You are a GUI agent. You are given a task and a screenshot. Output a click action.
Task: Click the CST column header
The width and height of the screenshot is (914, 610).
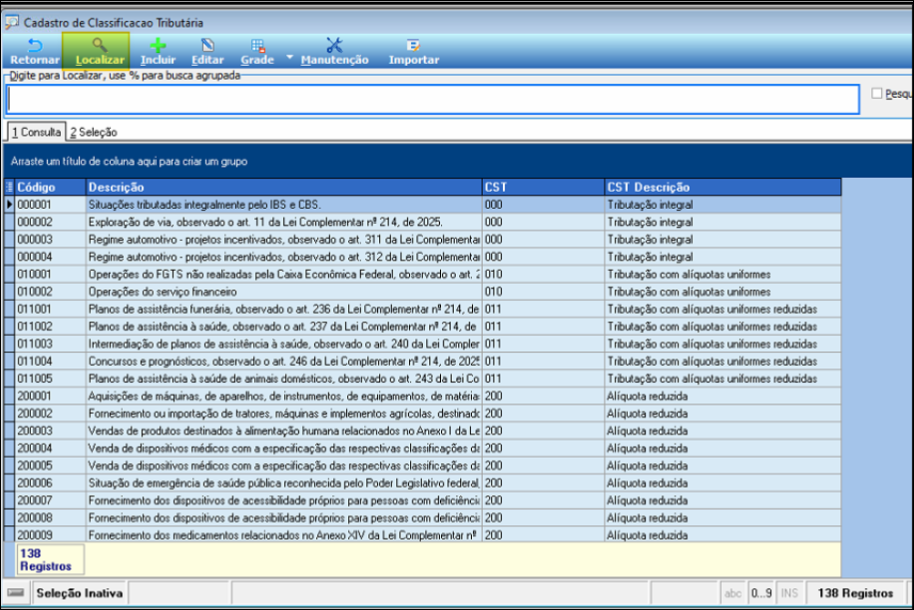542,187
